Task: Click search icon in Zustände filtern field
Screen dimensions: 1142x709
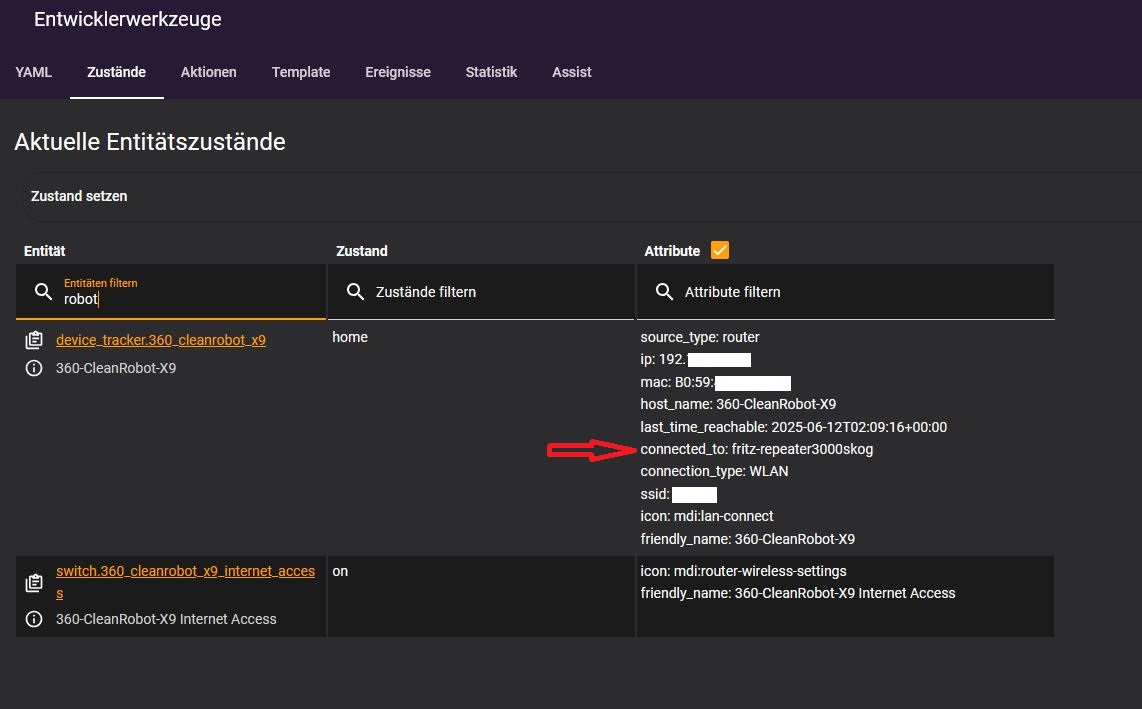Action: tap(354, 292)
